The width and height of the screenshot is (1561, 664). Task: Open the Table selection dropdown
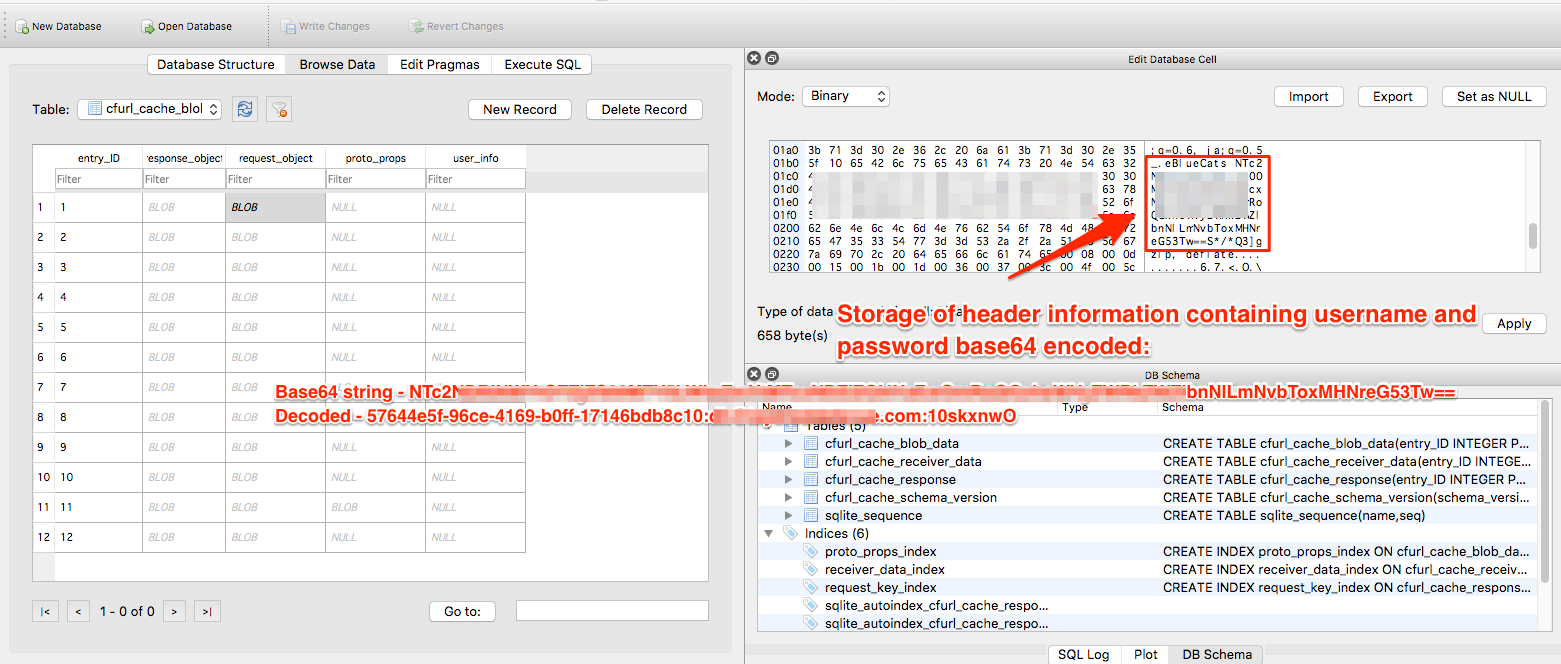pos(149,109)
